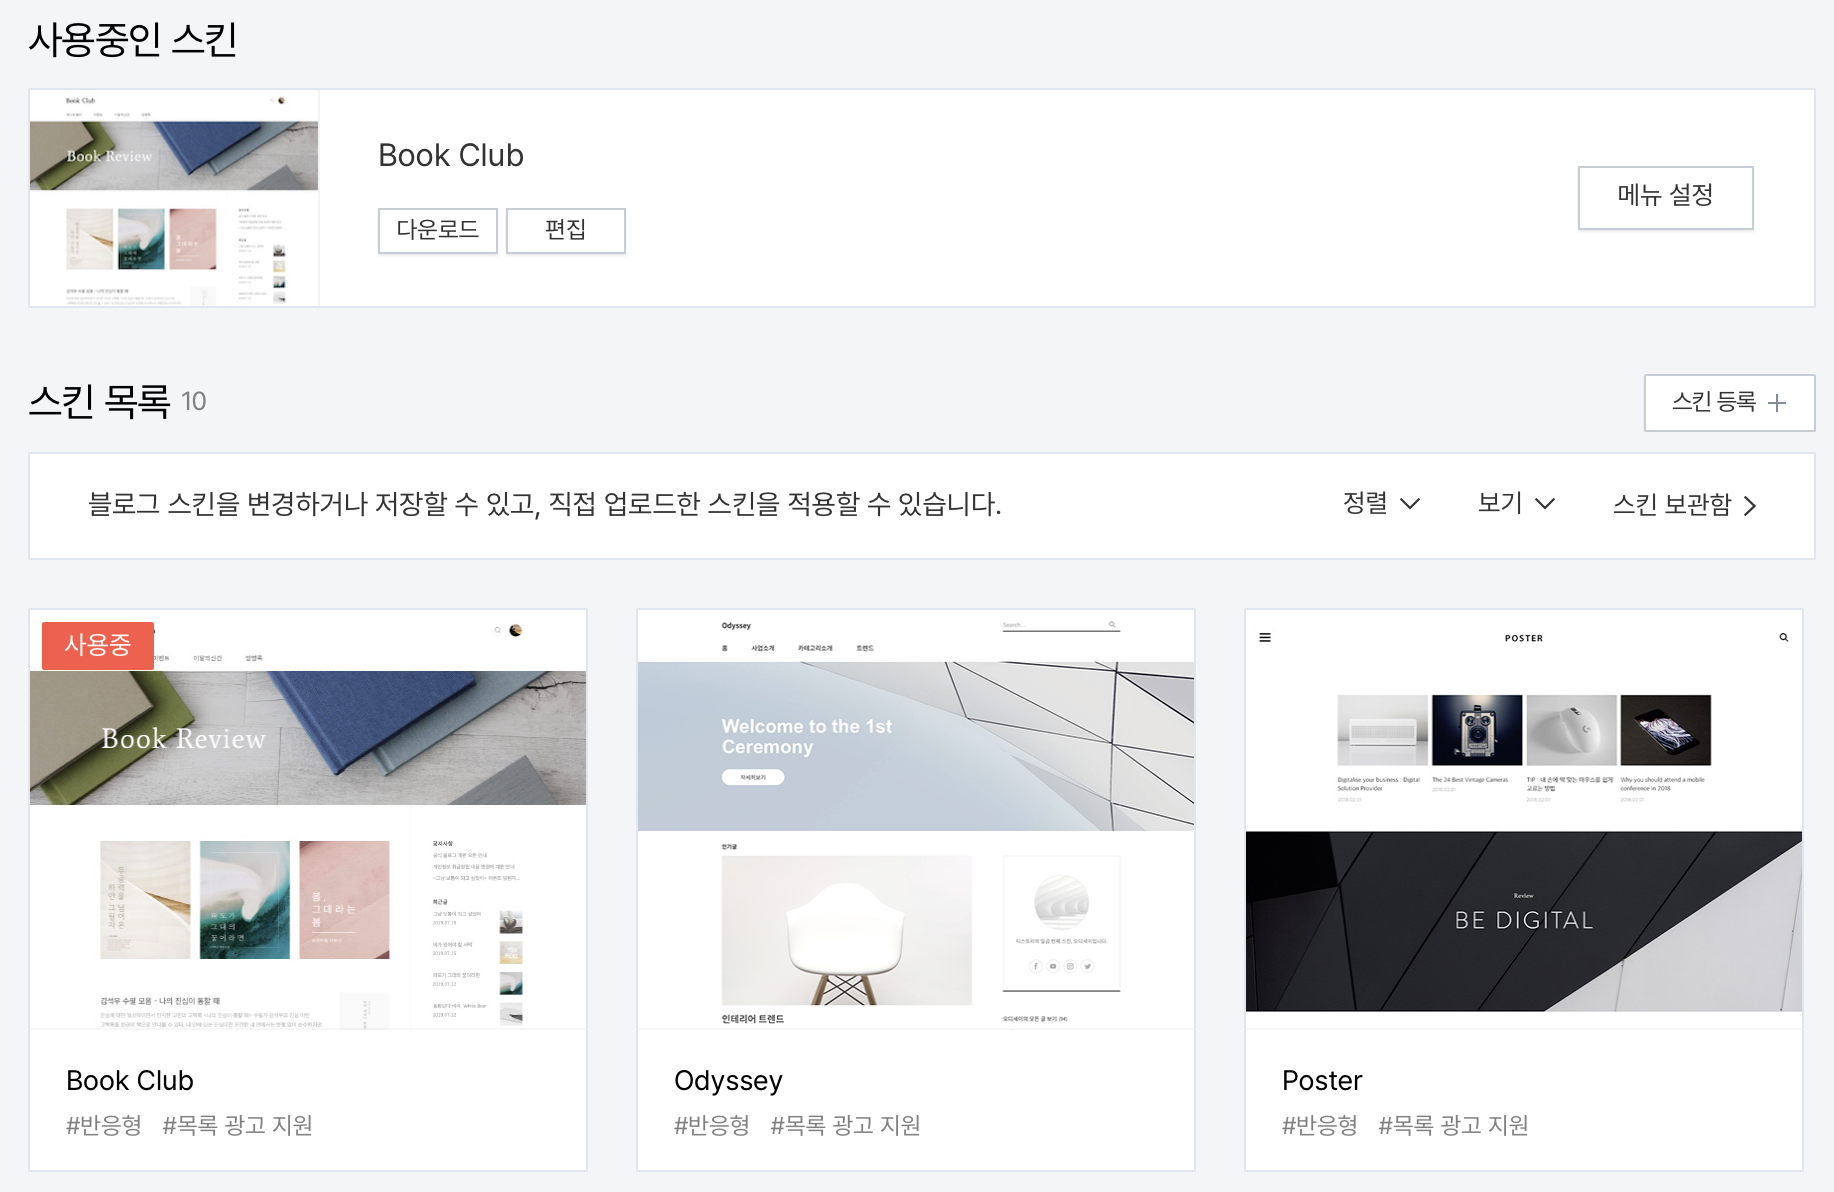
Task: Open Instagram from the Odyssey skin preview
Action: pyautogui.click(x=1070, y=966)
